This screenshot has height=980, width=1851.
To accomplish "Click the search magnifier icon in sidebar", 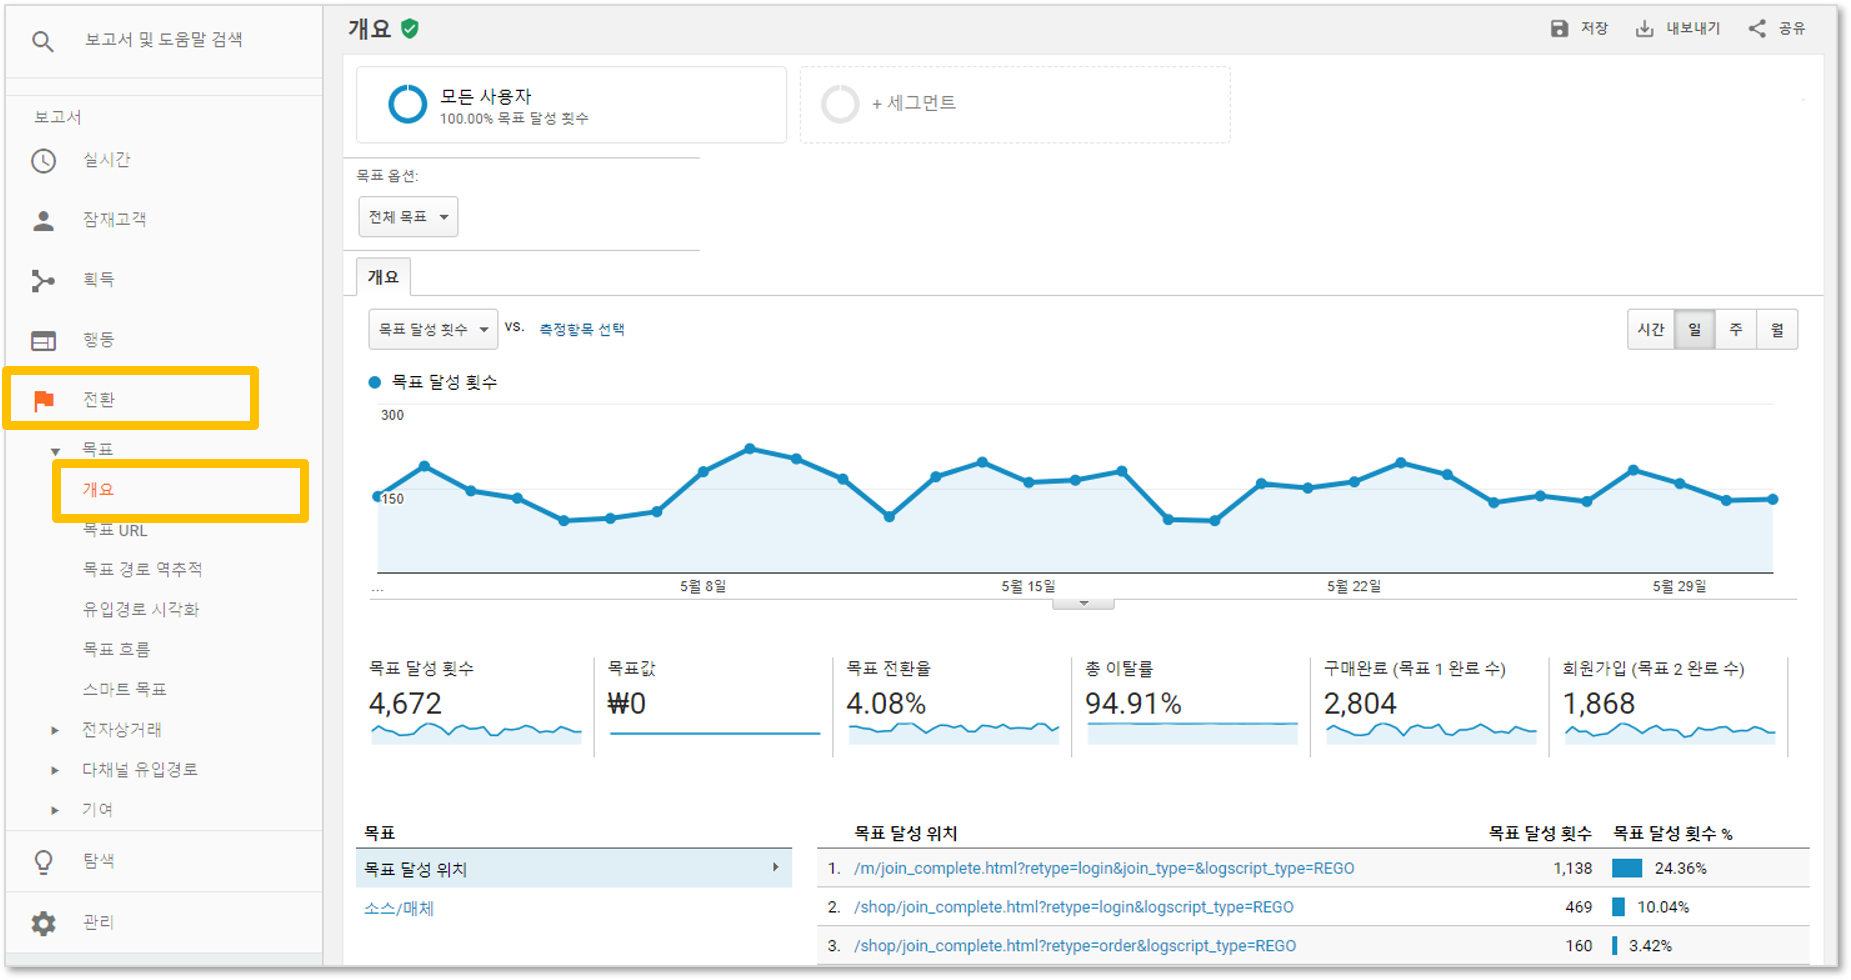I will coord(42,40).
